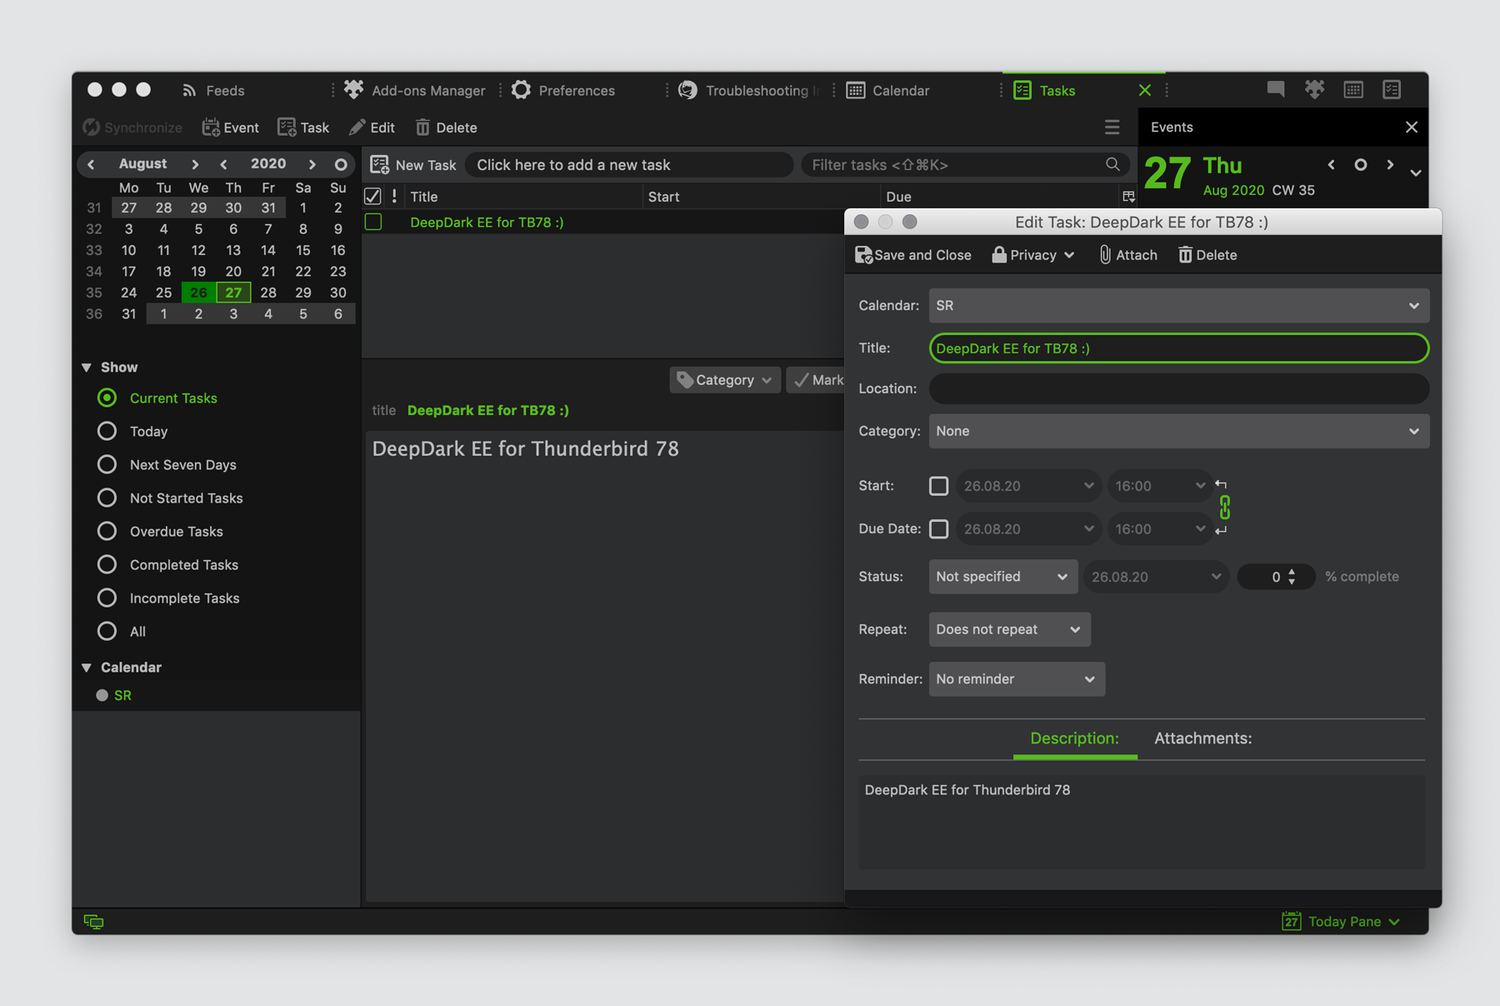Screen dimensions: 1500x1006
Task: Go to the previous year in the mini calendar
Action: click(224, 164)
